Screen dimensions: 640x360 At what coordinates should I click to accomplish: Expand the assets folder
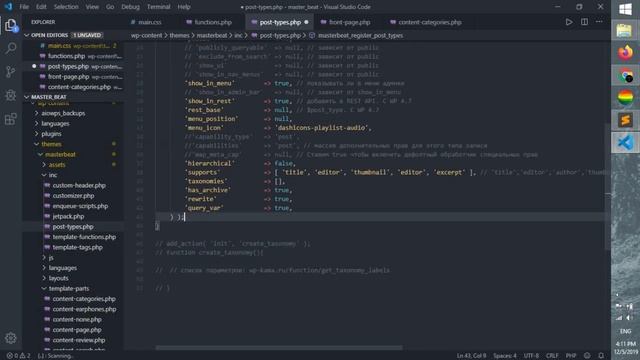click(x=57, y=164)
